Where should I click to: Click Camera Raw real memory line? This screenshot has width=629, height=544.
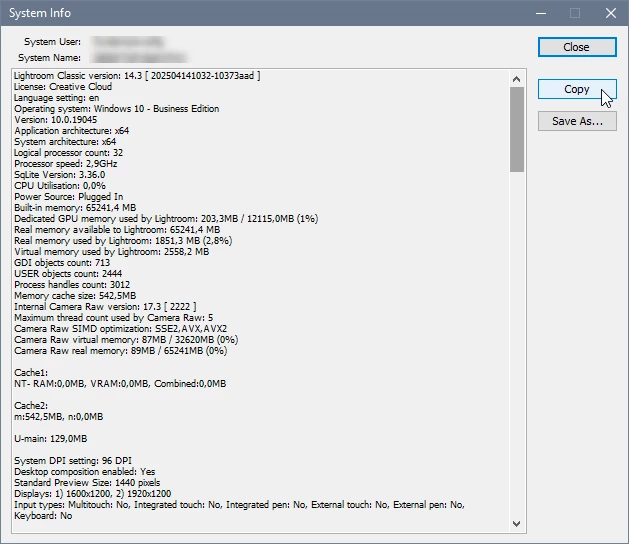[x=120, y=351]
